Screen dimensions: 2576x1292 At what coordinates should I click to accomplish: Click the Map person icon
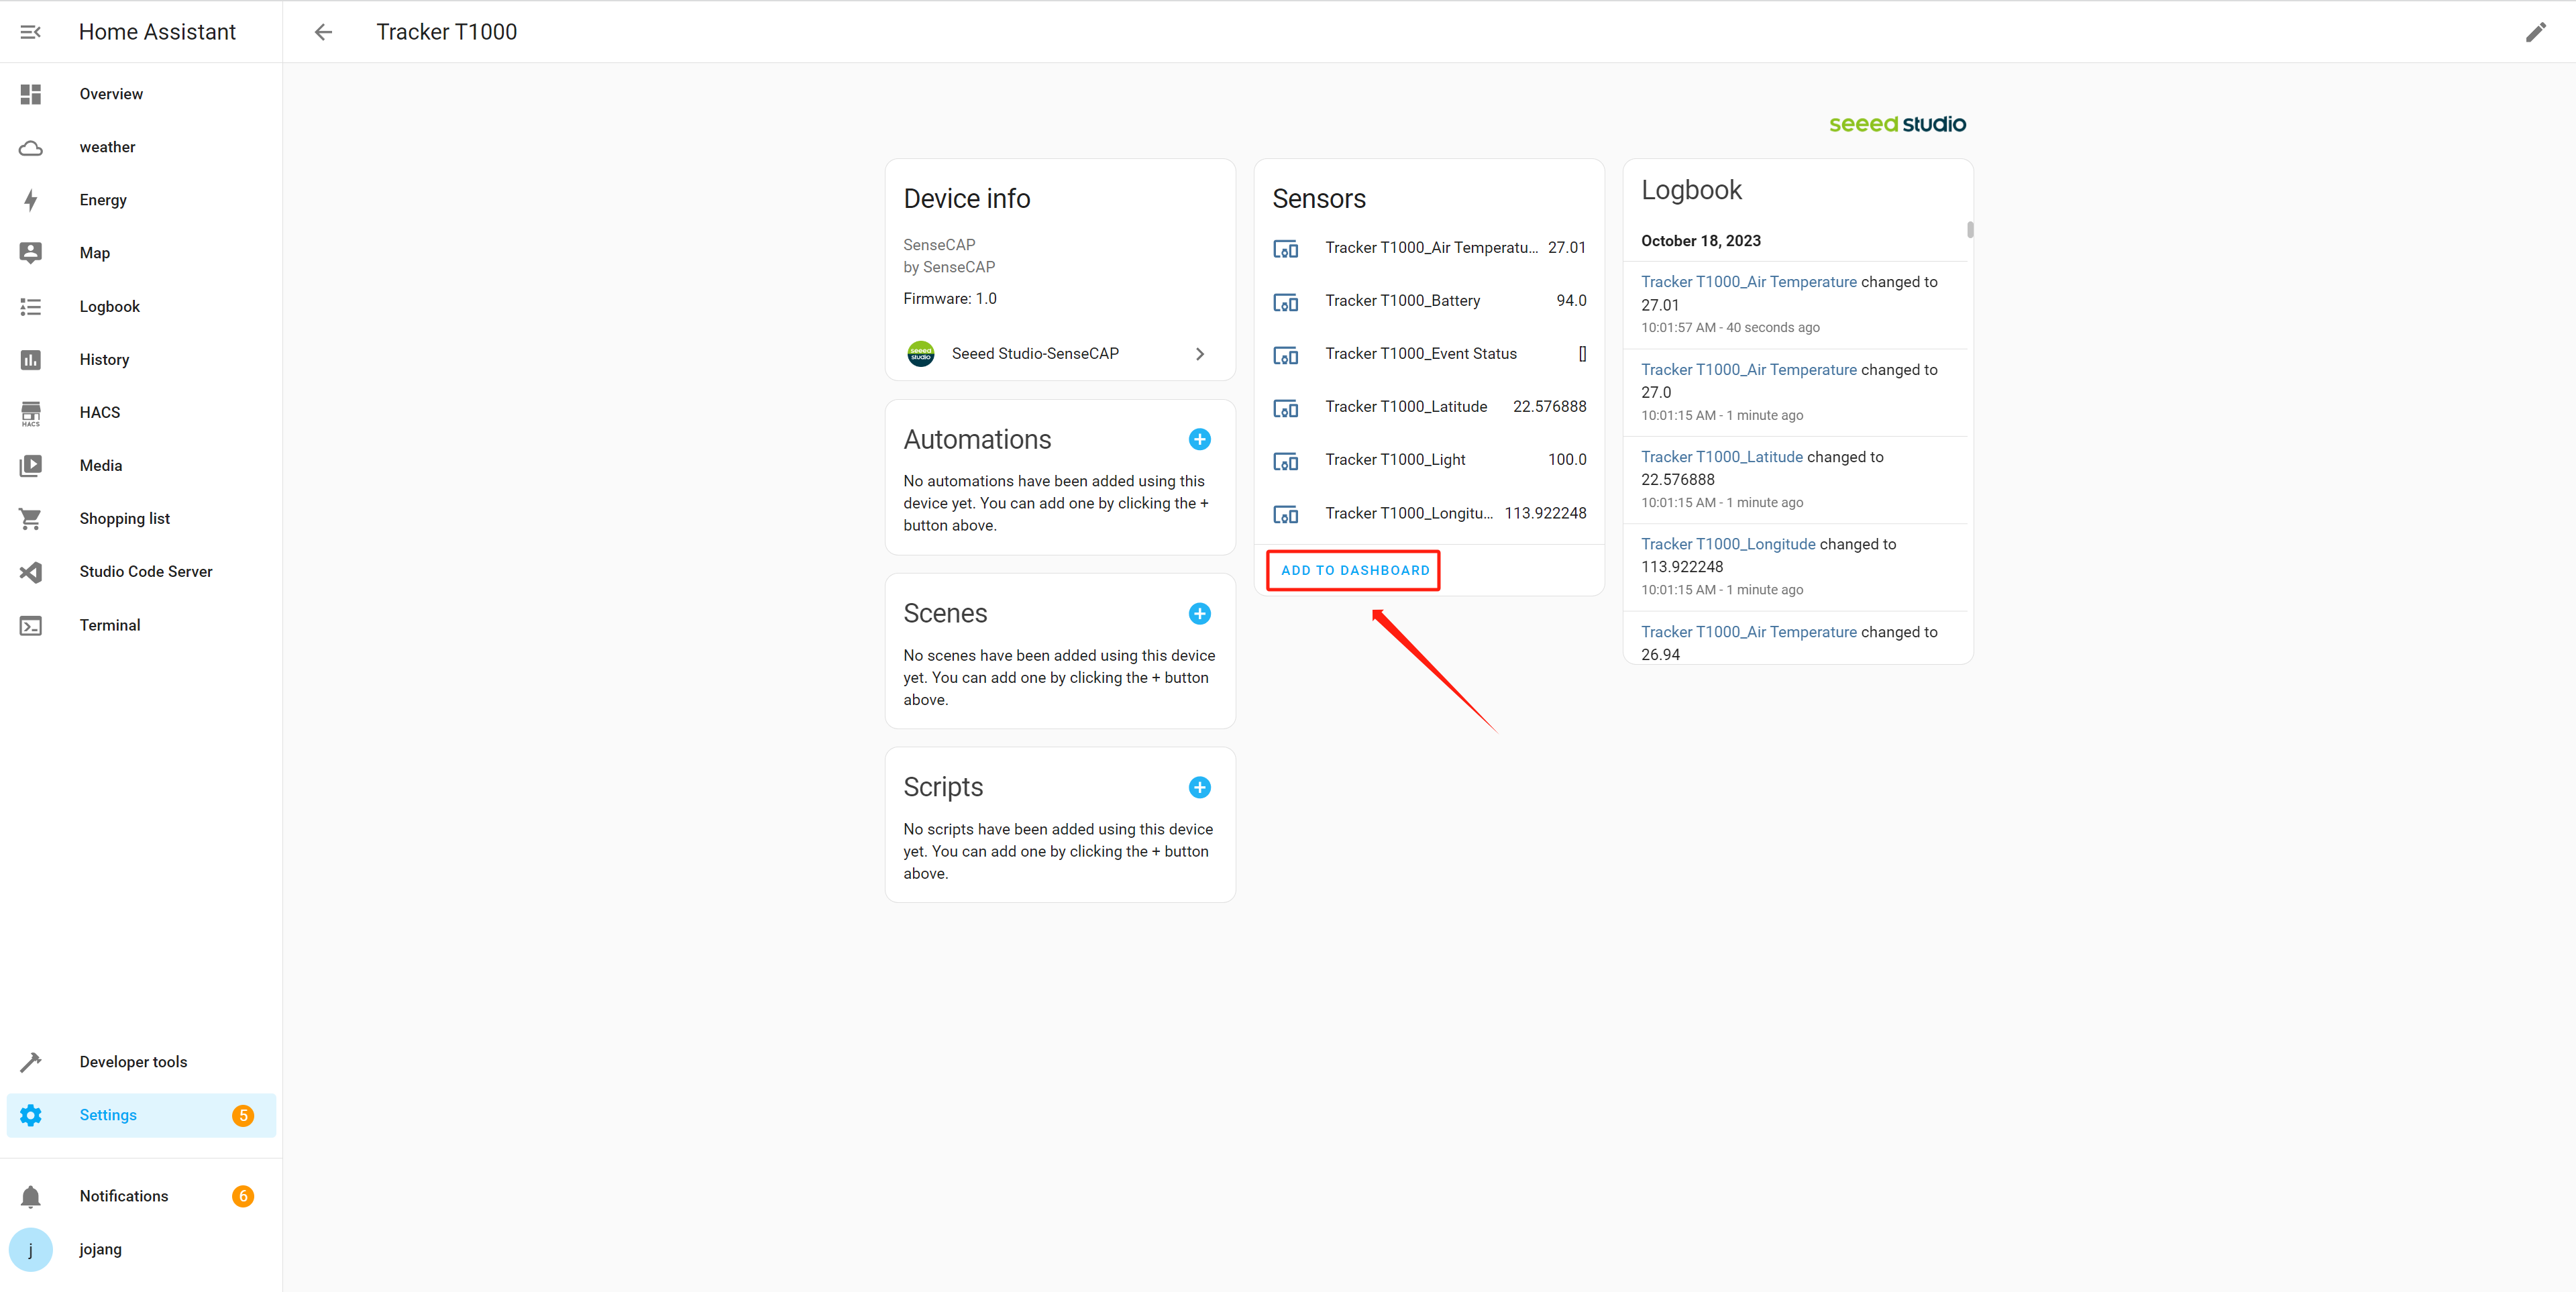coord(31,253)
